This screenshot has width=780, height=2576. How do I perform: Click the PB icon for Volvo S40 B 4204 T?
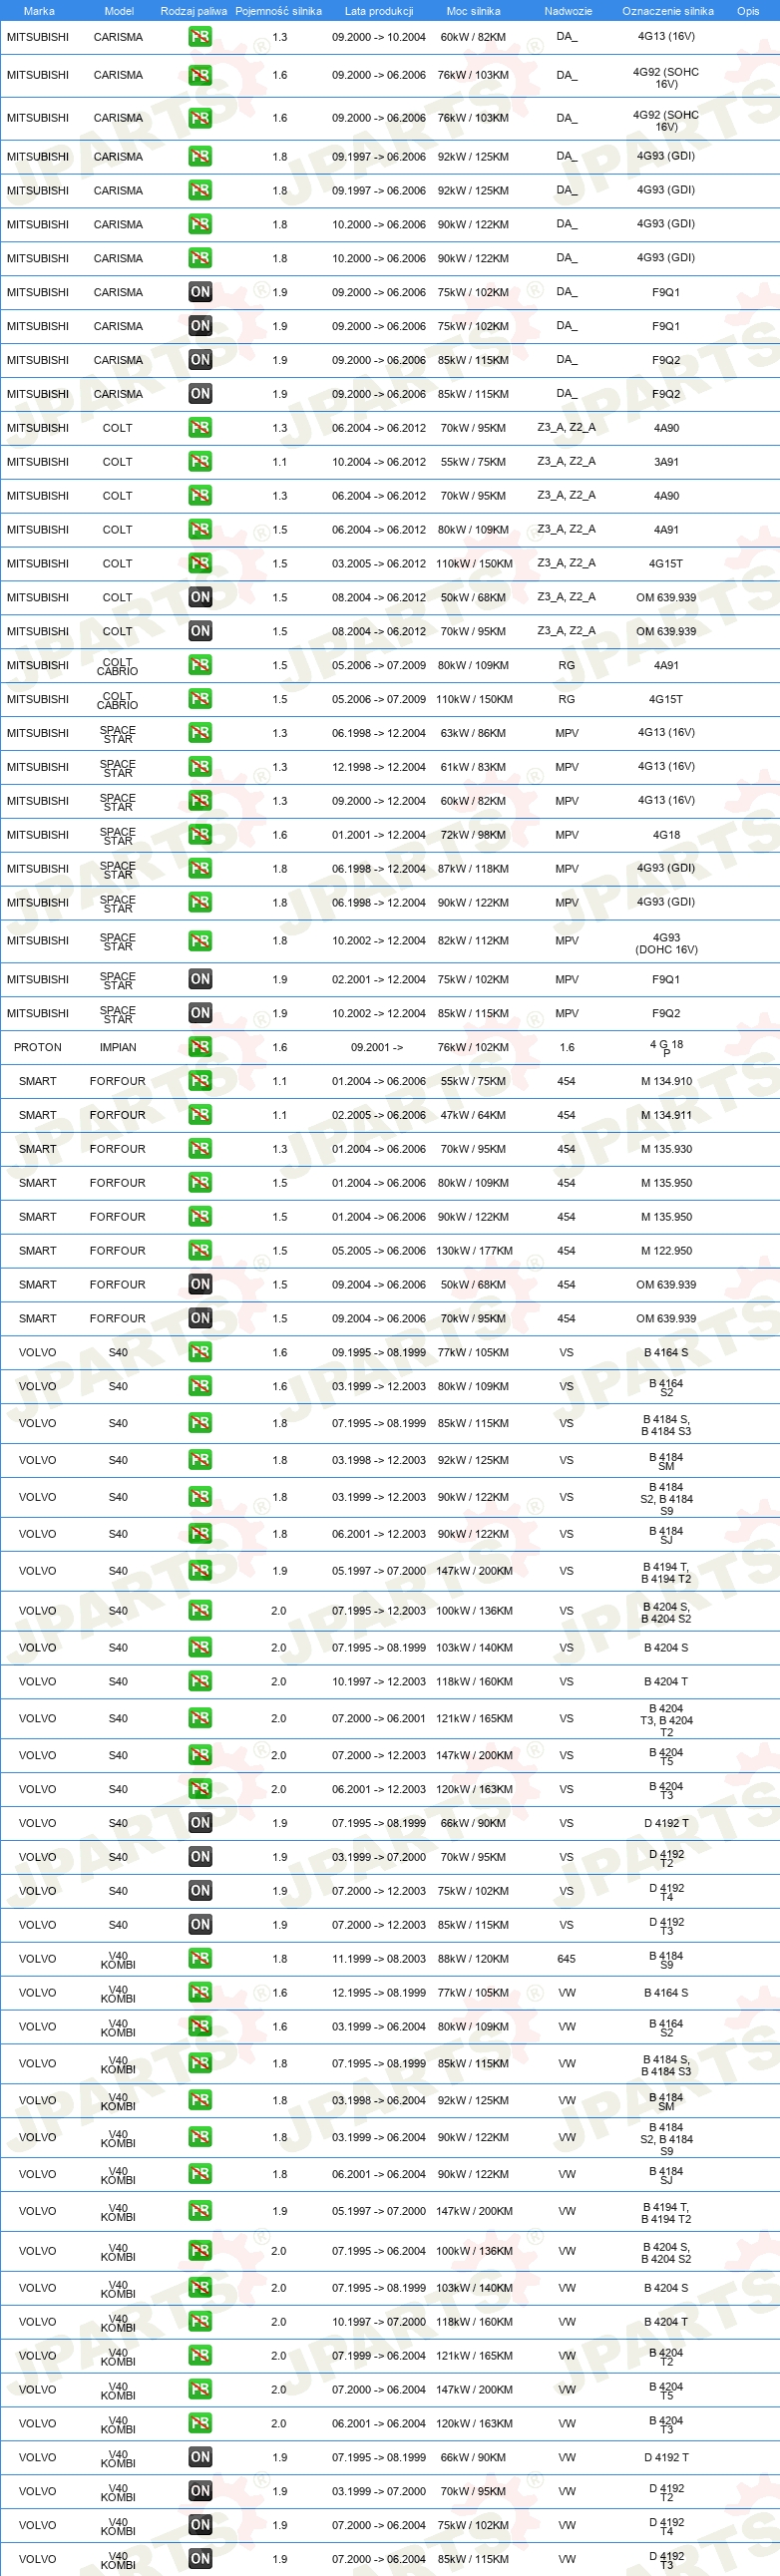click(200, 1681)
